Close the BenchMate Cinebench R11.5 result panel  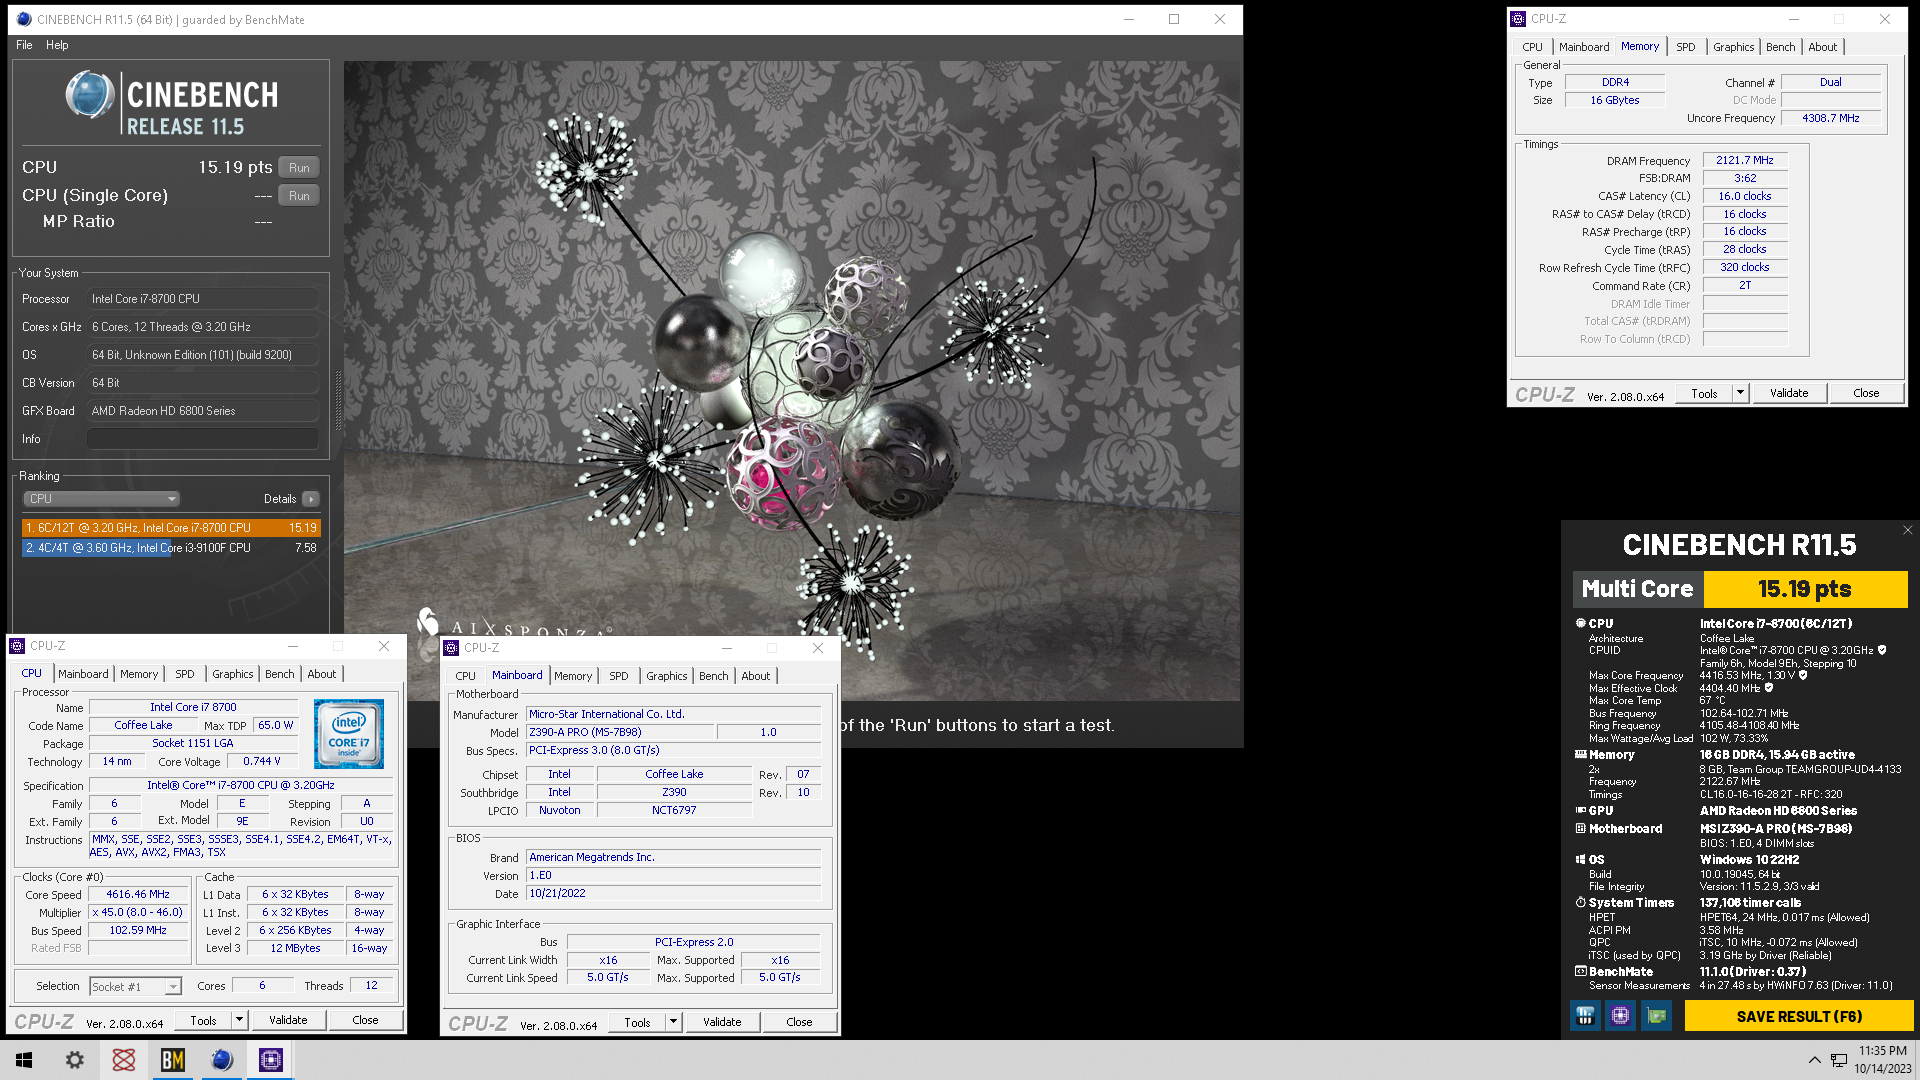click(1907, 531)
